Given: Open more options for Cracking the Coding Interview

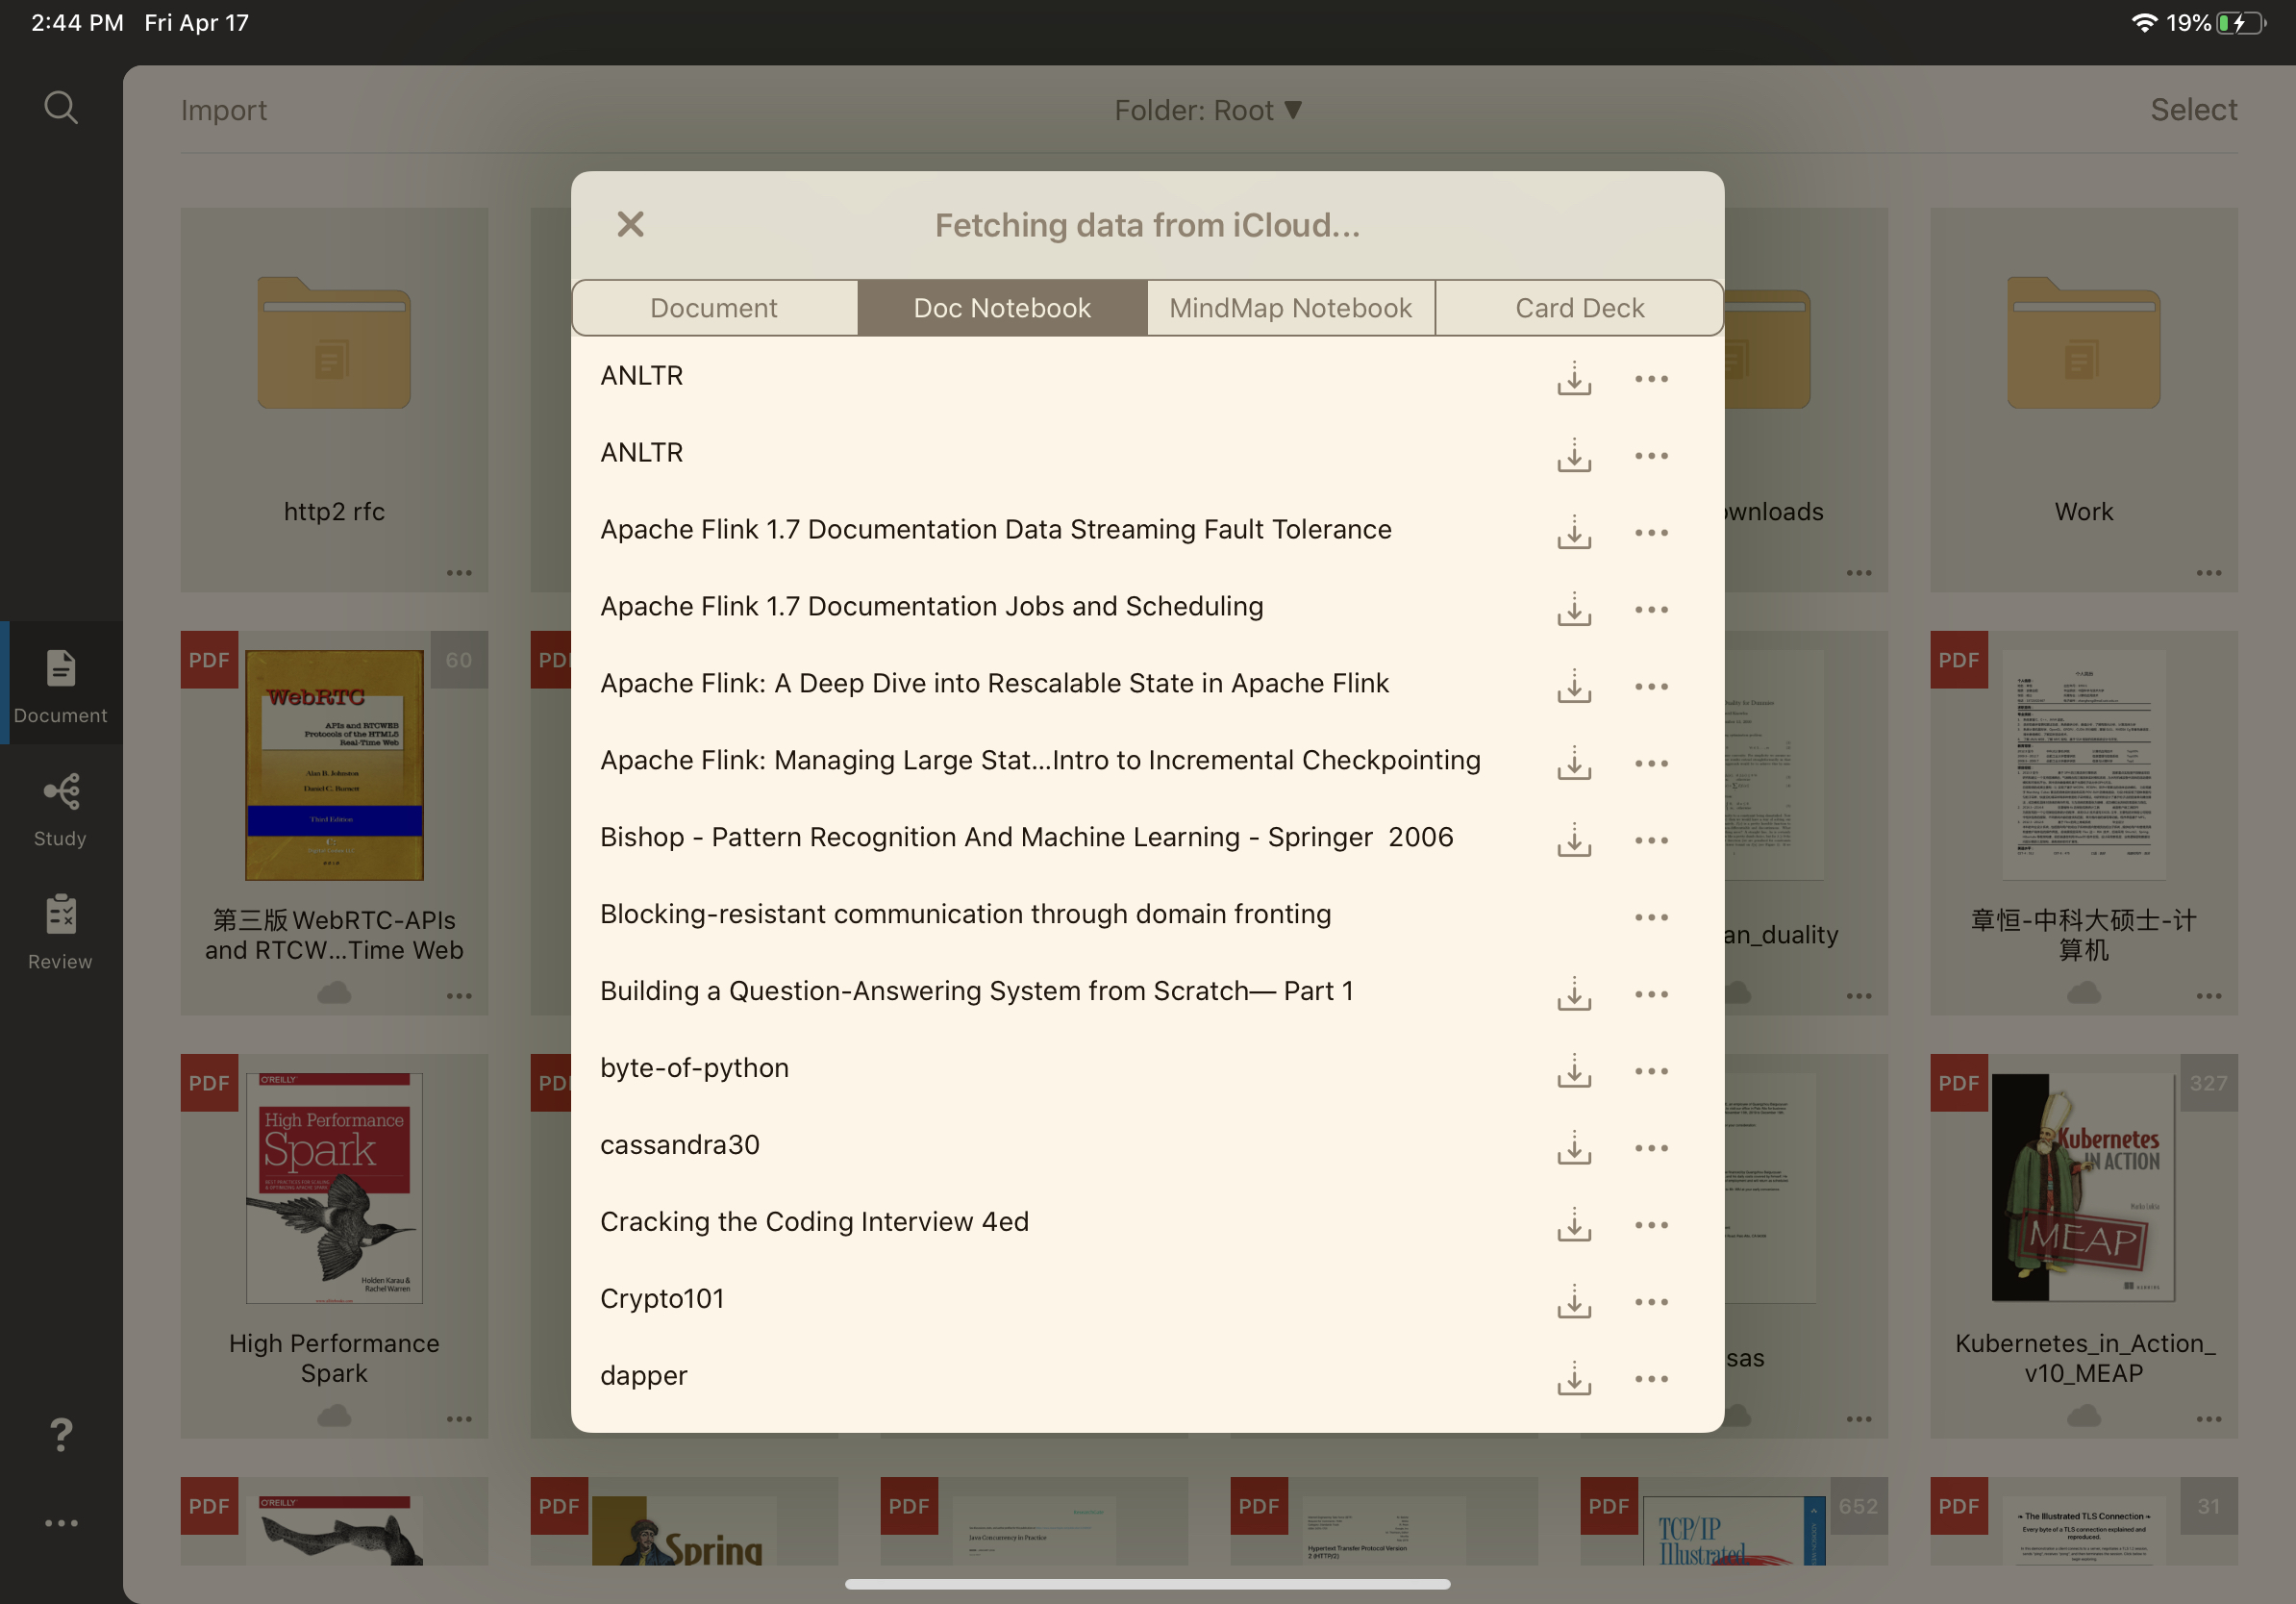Looking at the screenshot, I should pos(1651,1226).
